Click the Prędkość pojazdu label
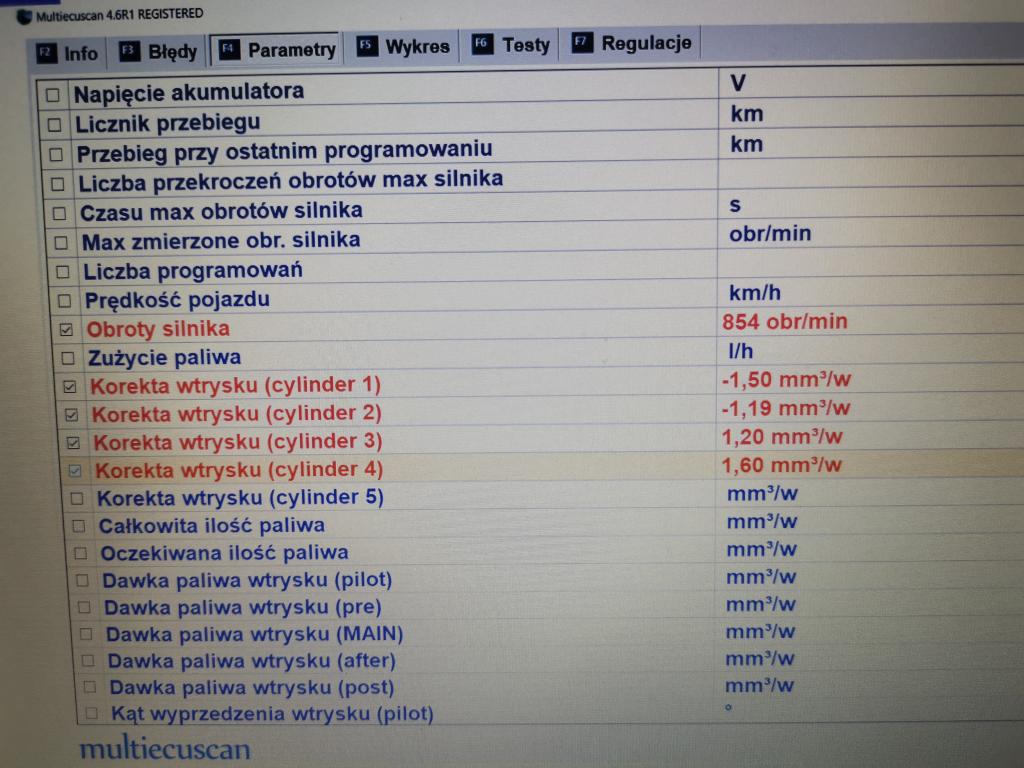Viewport: 1024px width, 768px height. click(x=177, y=300)
